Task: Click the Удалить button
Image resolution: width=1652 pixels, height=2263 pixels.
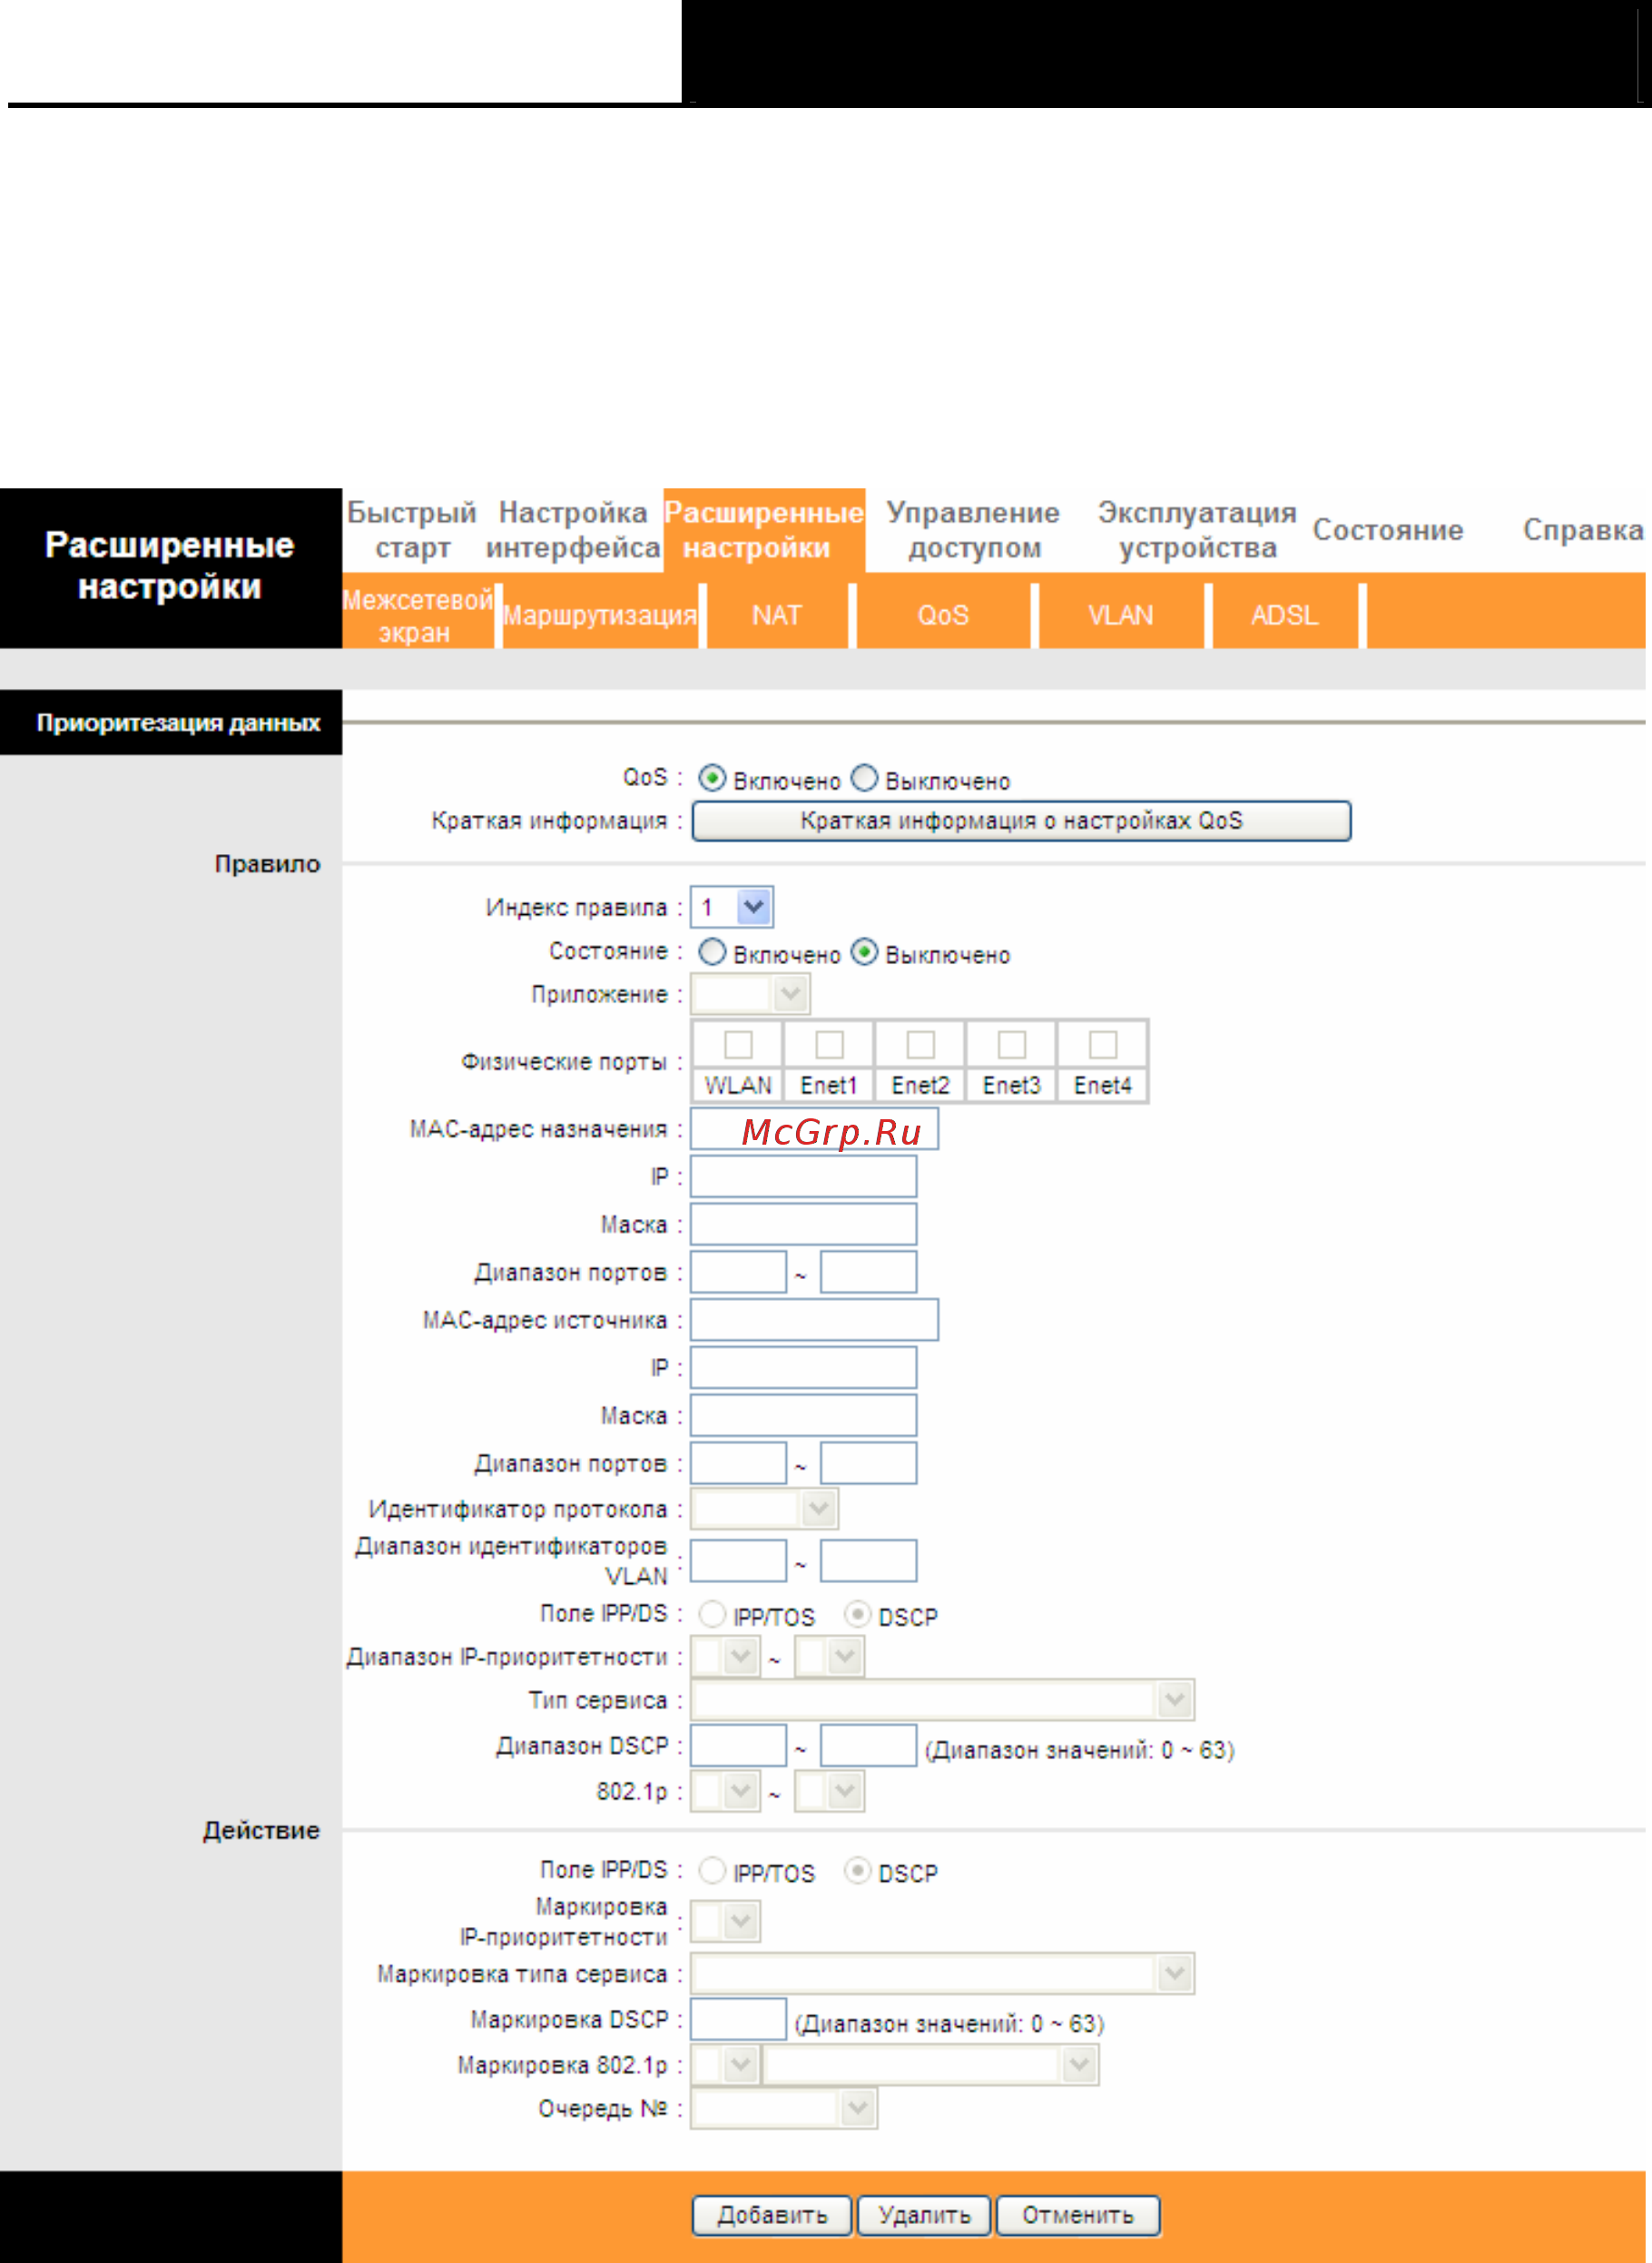Action: 924,2215
